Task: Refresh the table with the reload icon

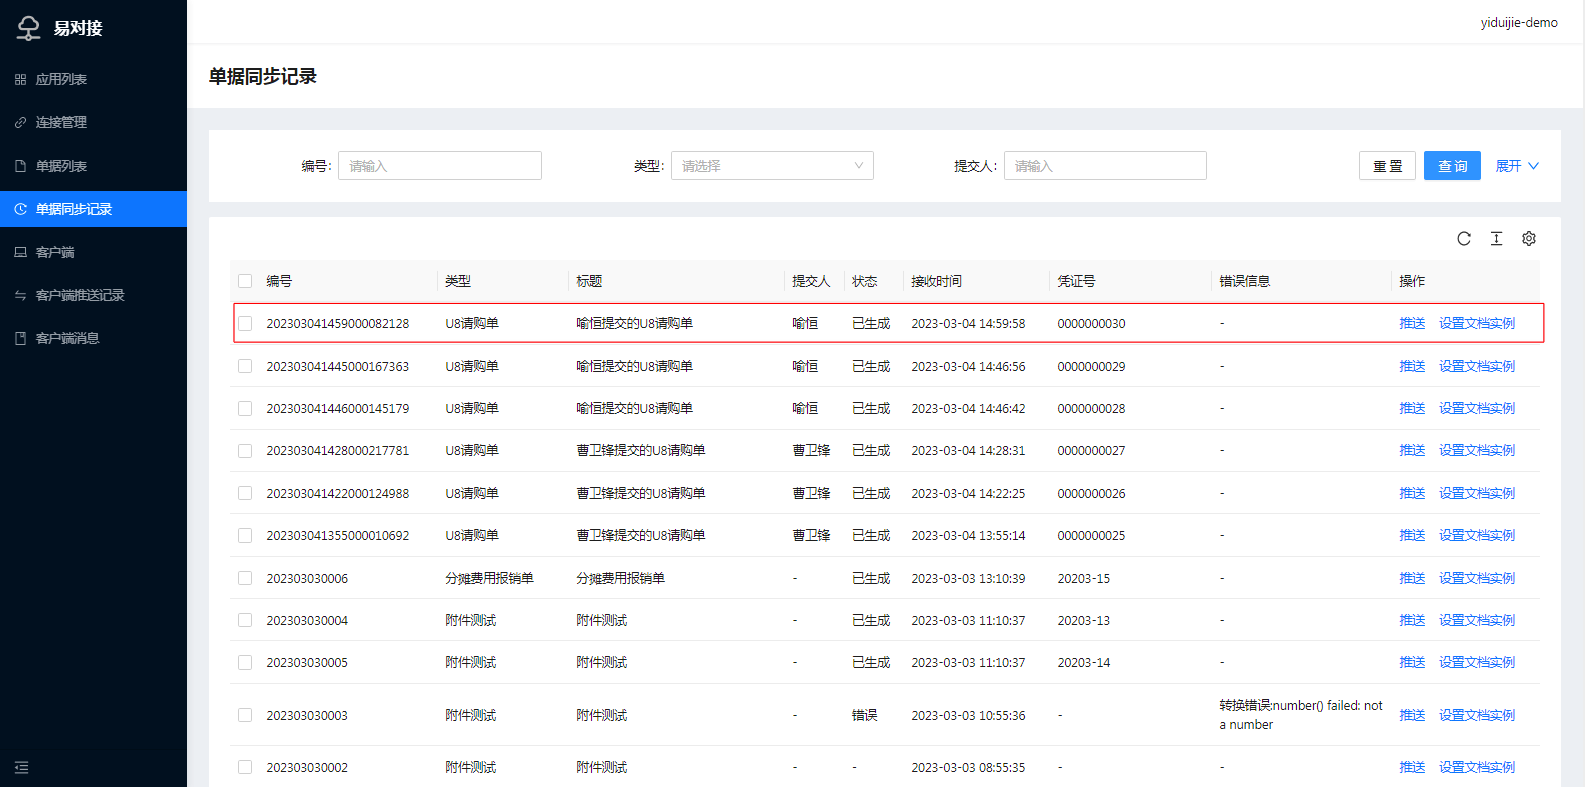Action: point(1464,238)
